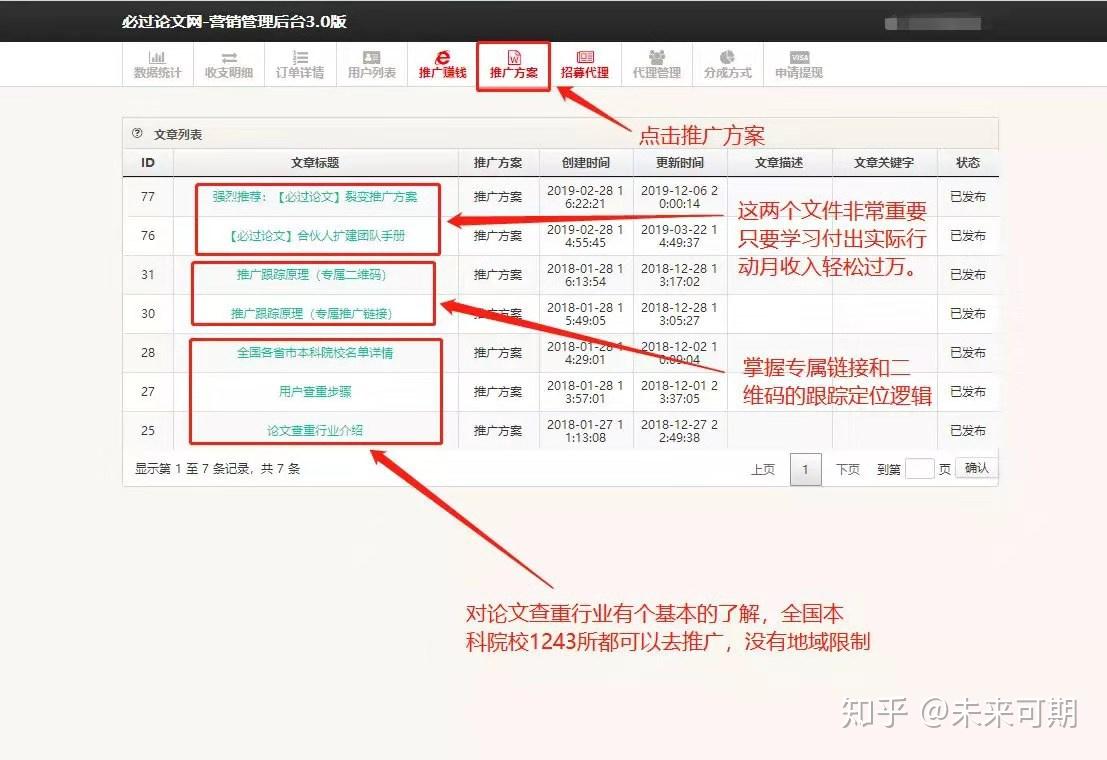
Task: Select ID cell 25
Action: click(x=148, y=430)
